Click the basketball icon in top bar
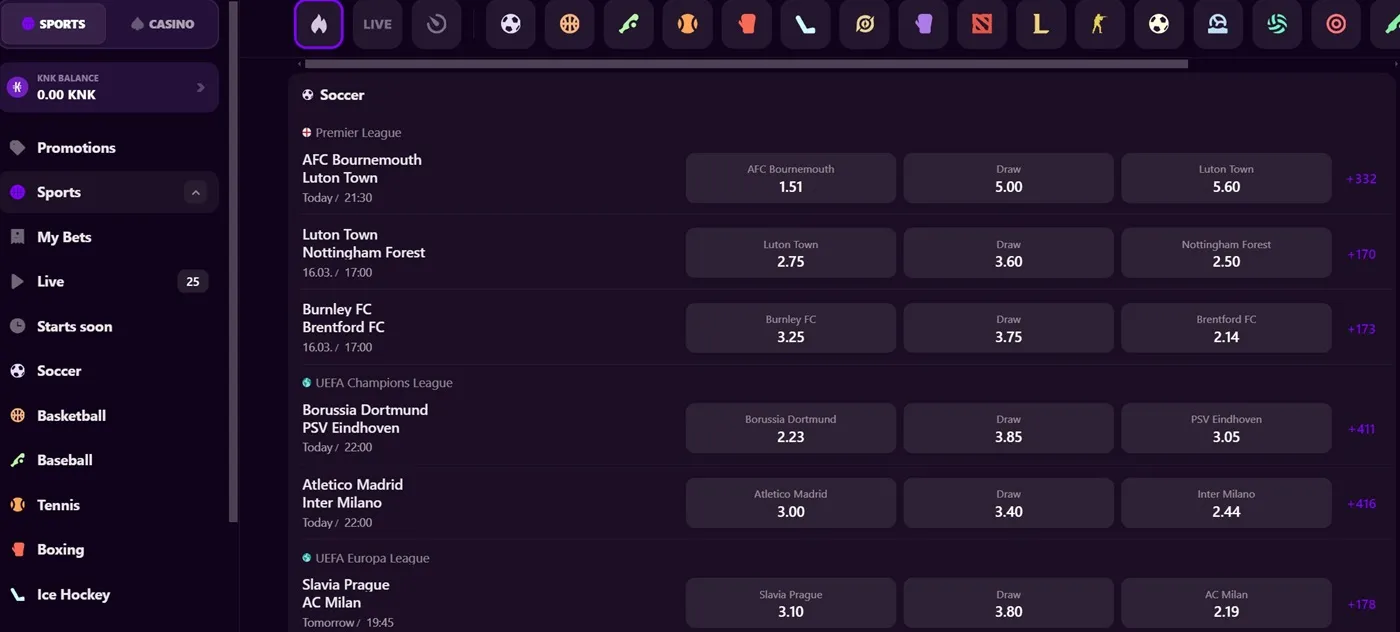 click(570, 24)
